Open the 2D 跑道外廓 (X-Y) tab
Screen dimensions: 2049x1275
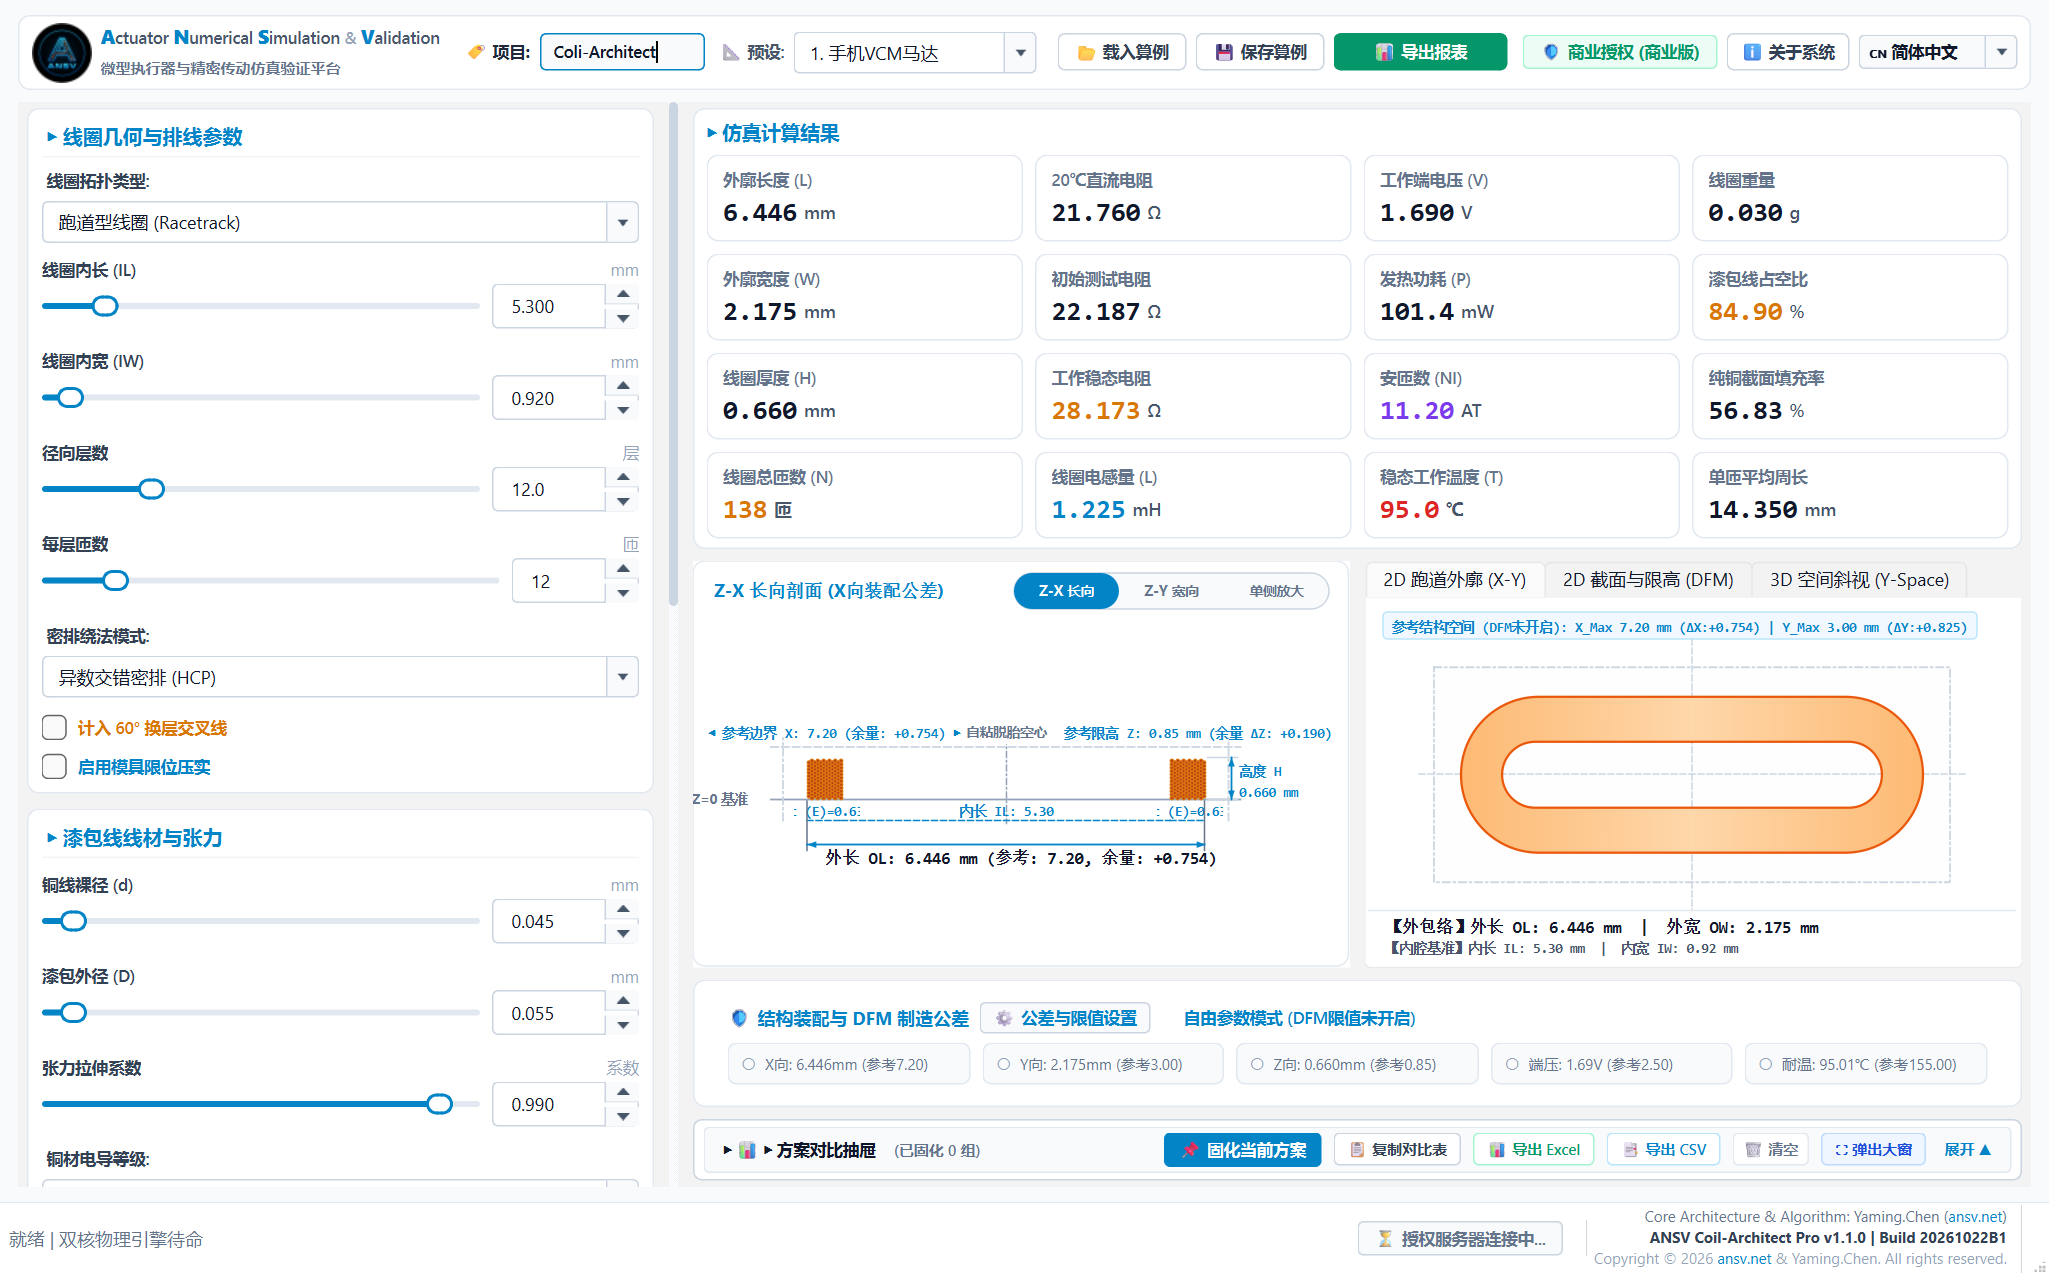coord(1454,580)
